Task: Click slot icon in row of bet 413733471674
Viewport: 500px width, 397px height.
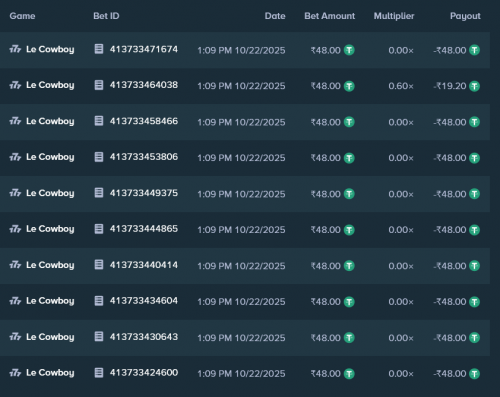Action: [15, 49]
